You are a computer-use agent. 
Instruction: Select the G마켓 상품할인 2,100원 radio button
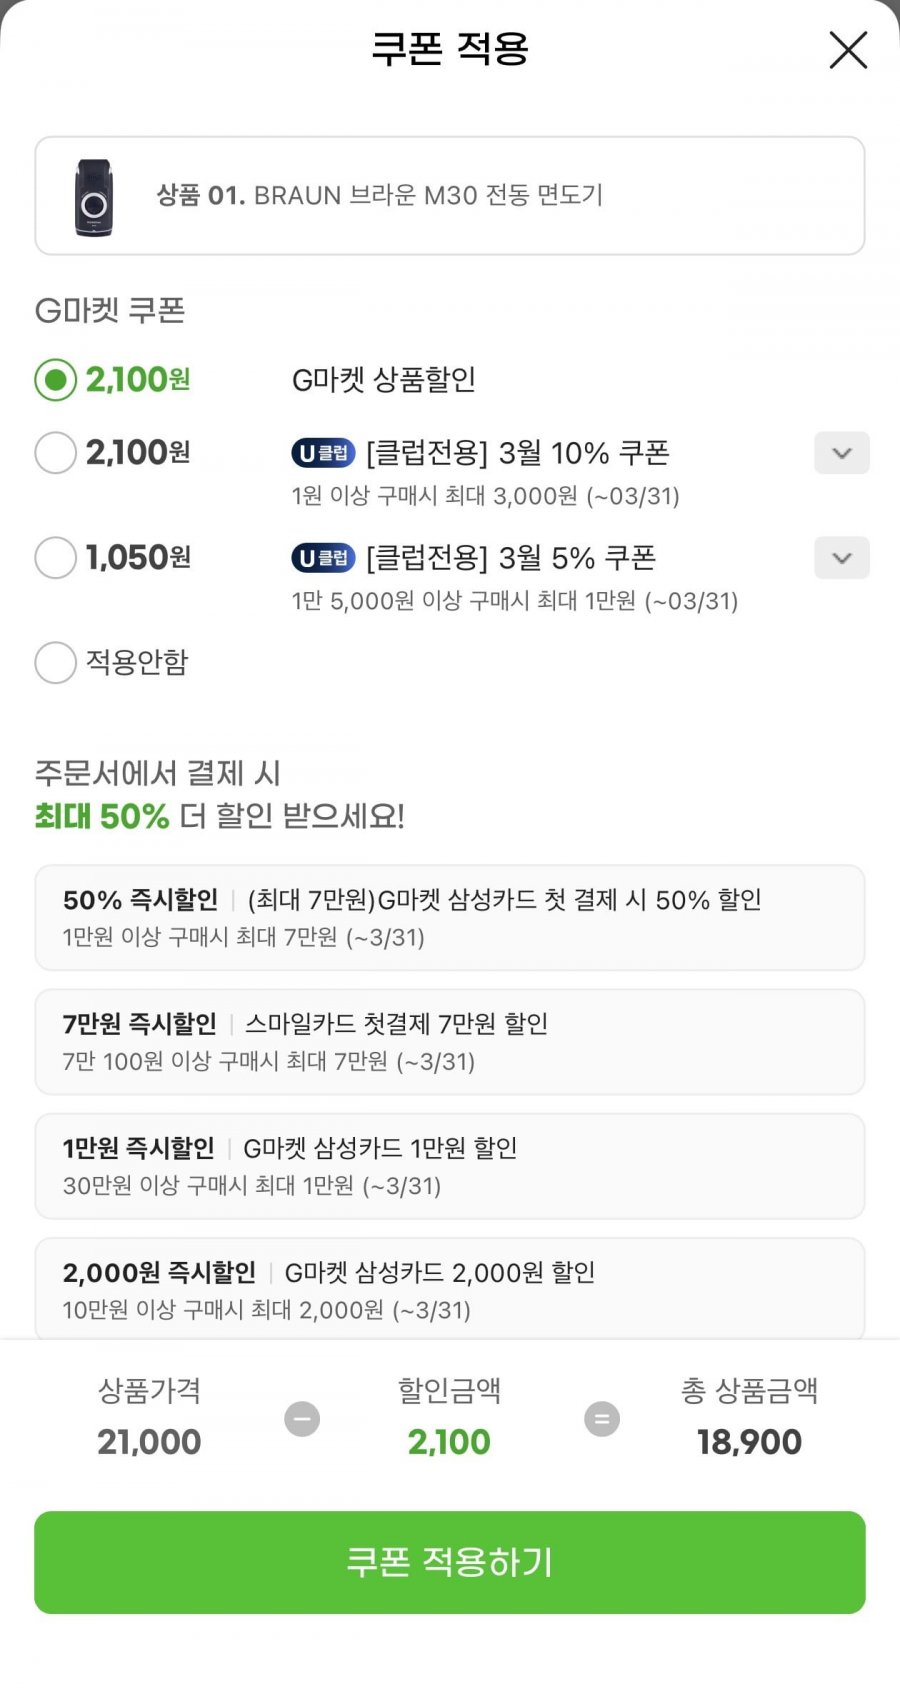pos(56,380)
